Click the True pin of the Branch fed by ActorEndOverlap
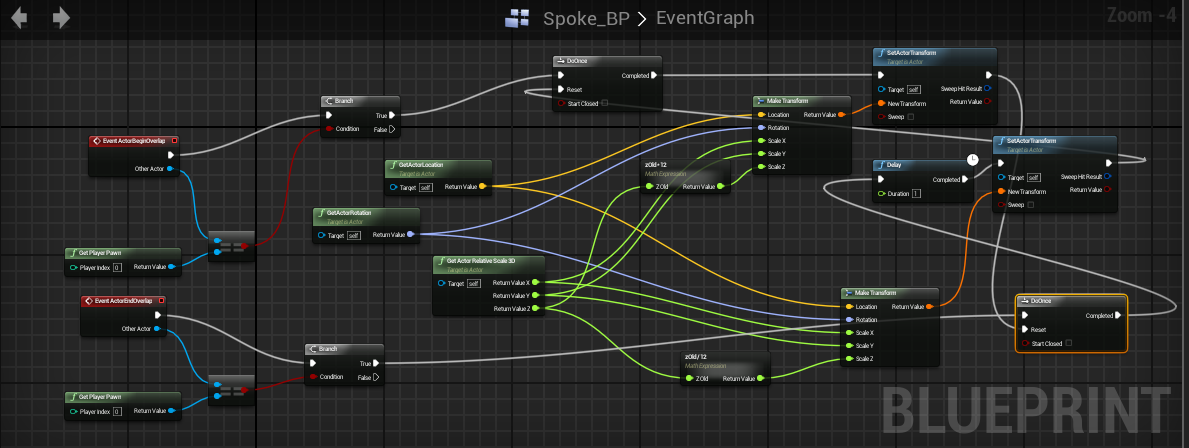This screenshot has height=448, width=1189. pyautogui.click(x=376, y=363)
